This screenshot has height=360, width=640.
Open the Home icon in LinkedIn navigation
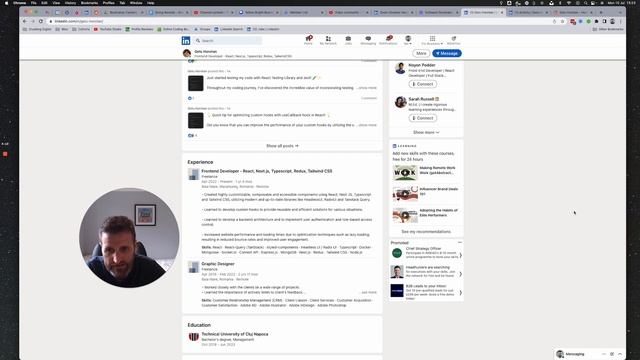[309, 40]
